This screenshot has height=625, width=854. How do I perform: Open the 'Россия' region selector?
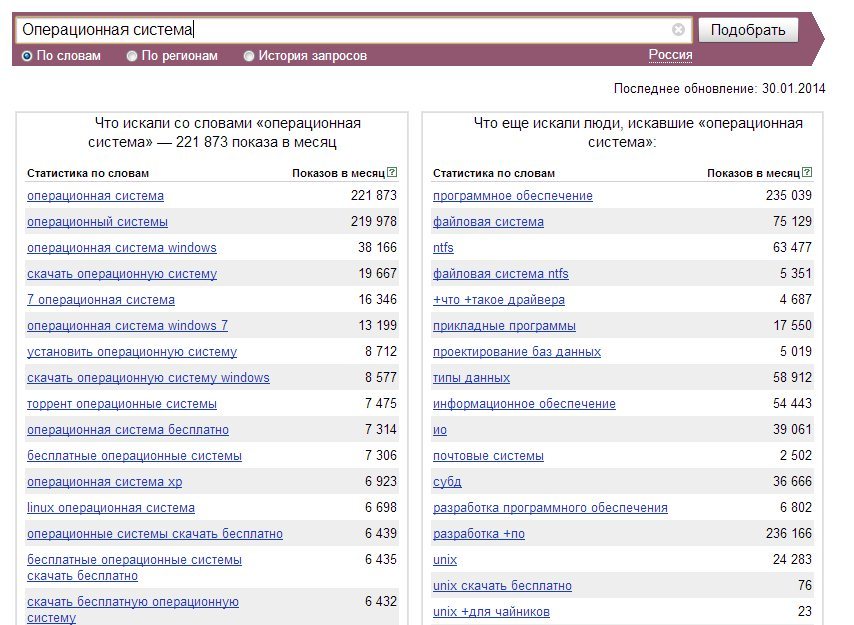click(x=670, y=55)
